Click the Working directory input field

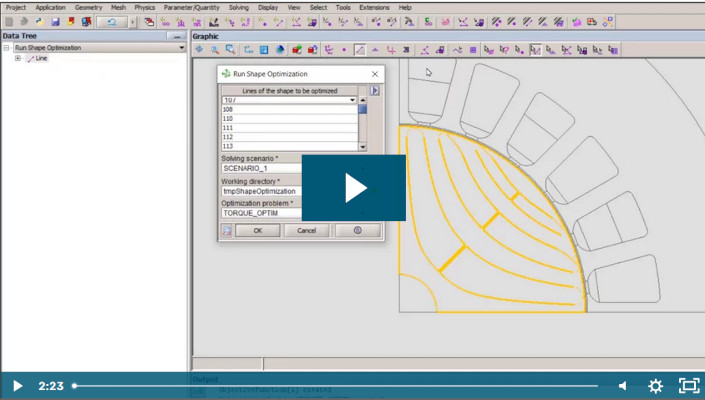(262, 191)
